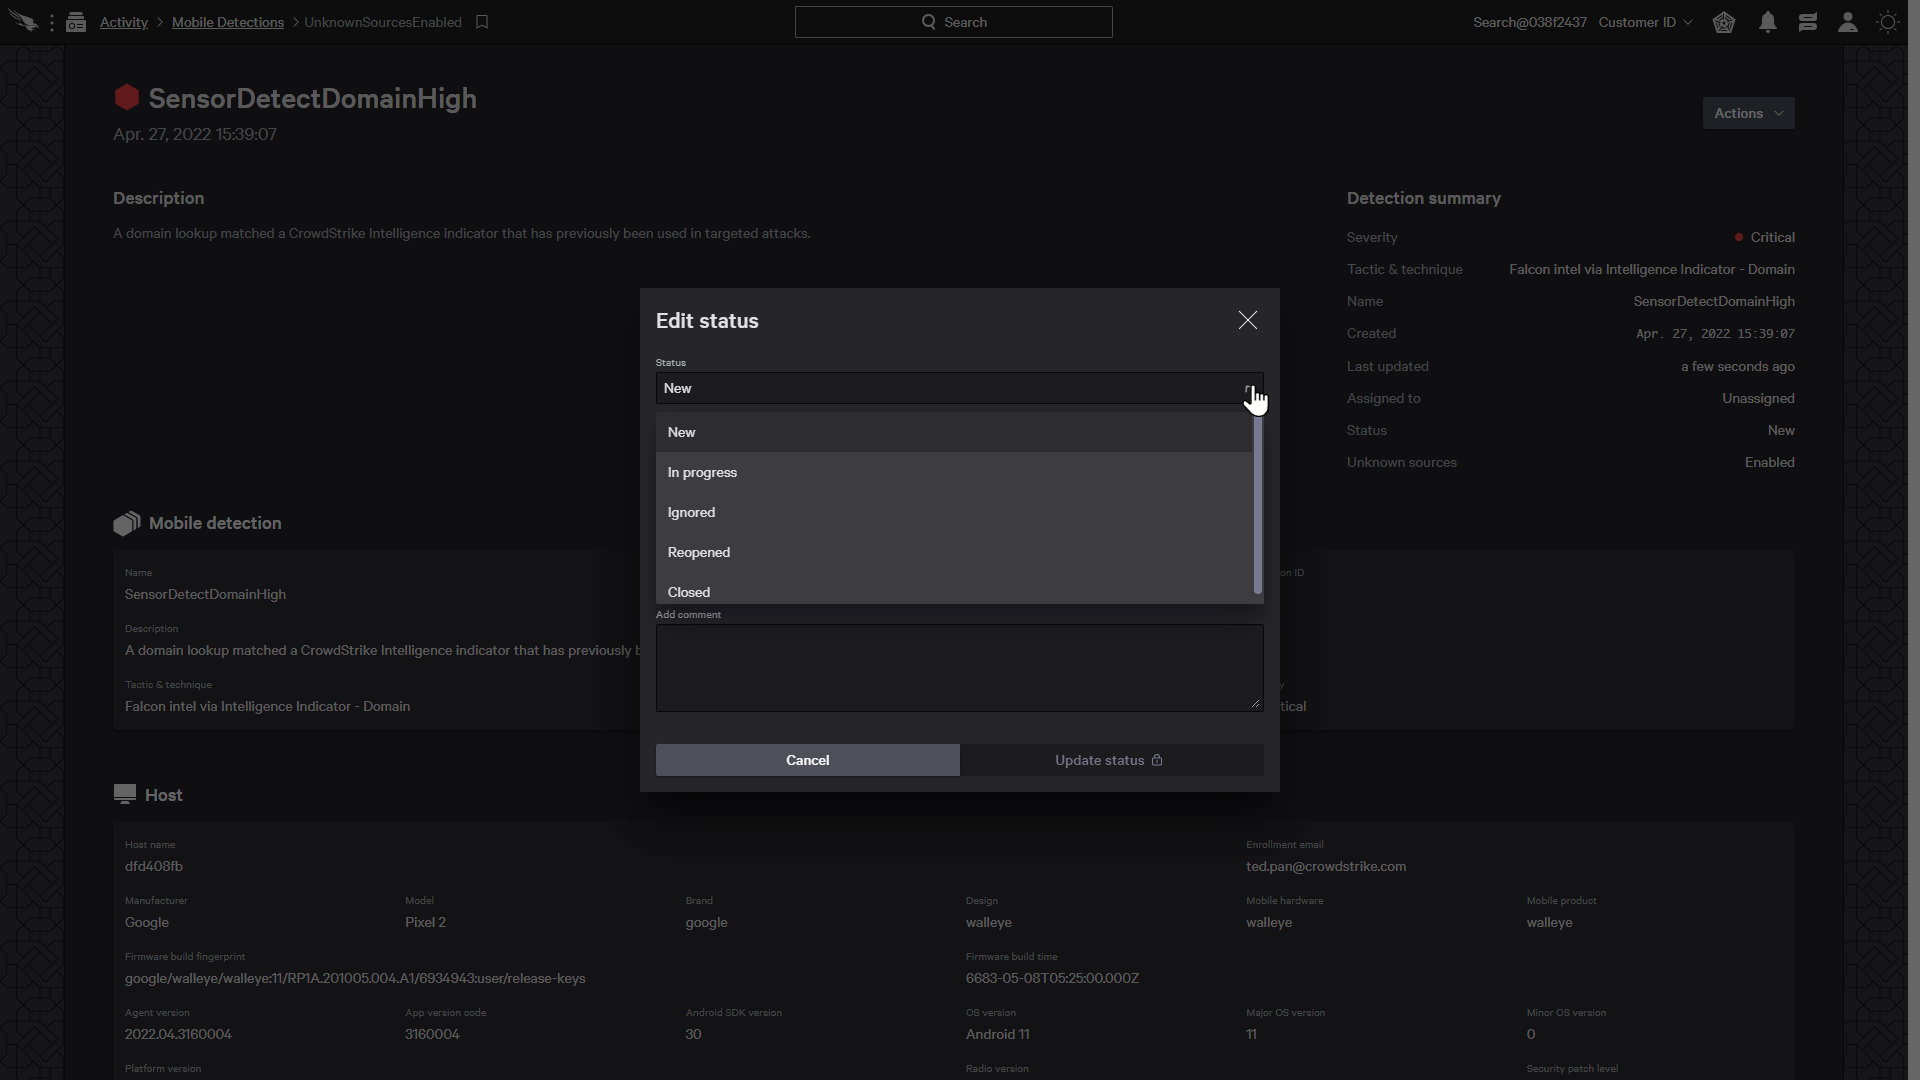Open the notifications bell

tap(1767, 22)
